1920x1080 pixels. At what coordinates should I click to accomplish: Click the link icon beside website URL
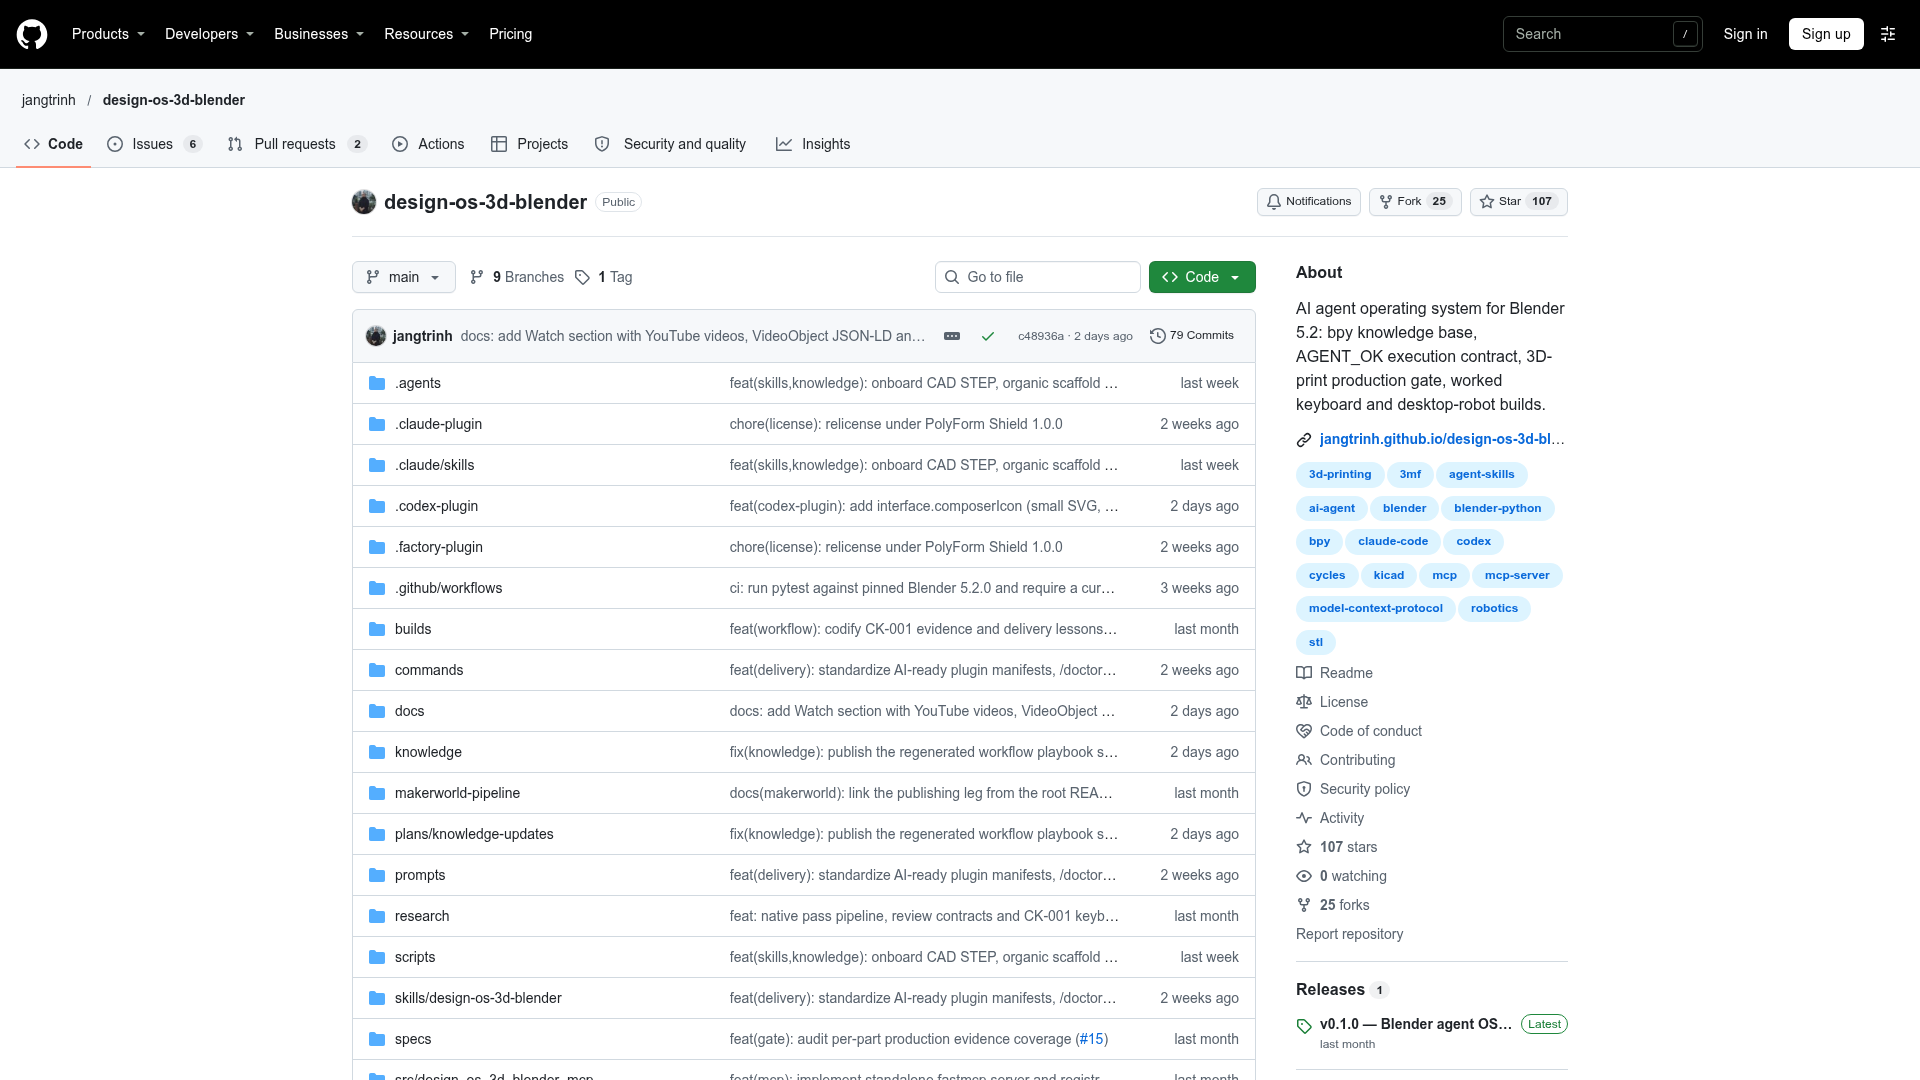[1304, 440]
